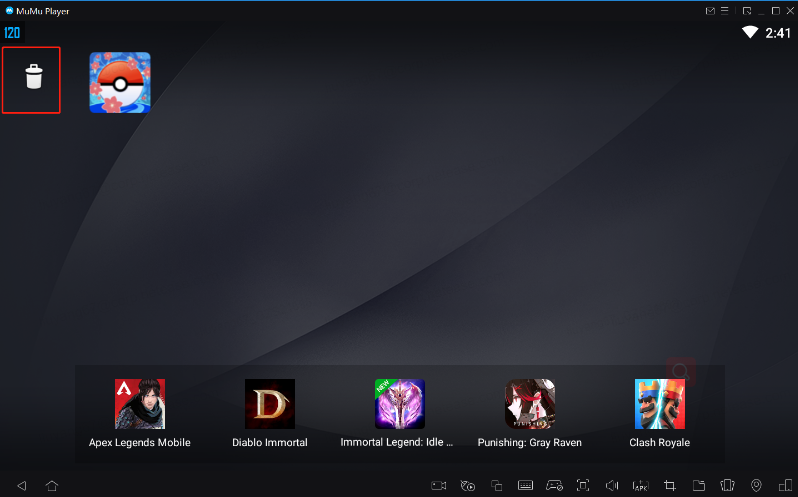Open the hamburger menu in title bar
Viewport: 798px width, 497px height.
pos(725,11)
